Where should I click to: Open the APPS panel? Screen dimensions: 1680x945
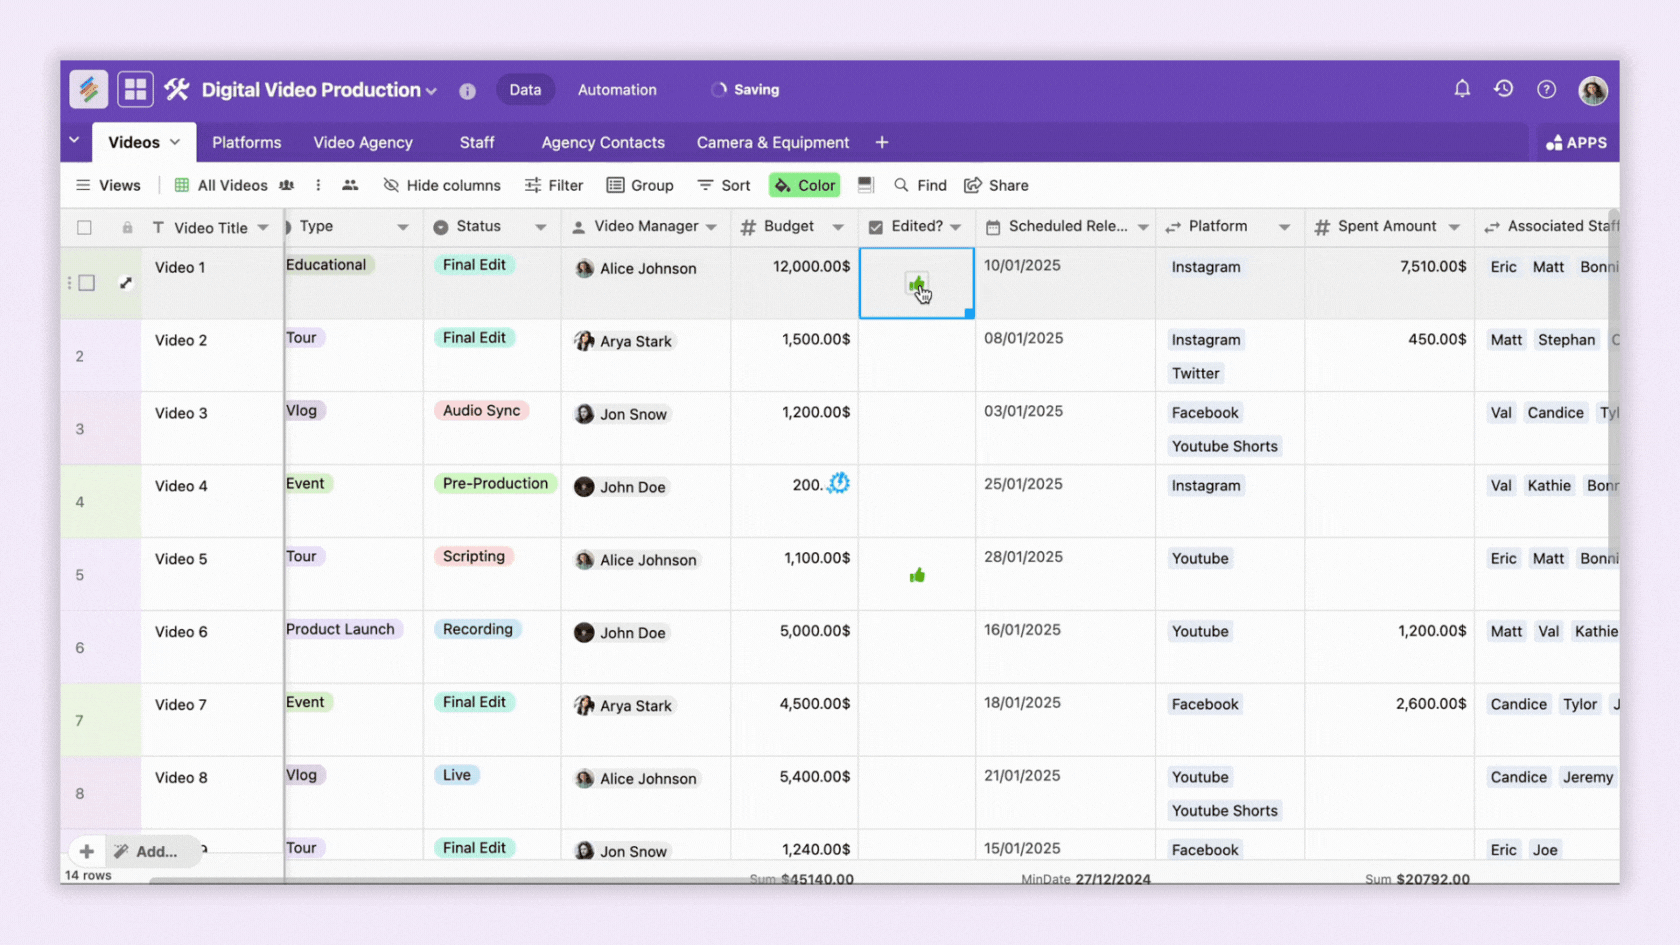pos(1577,143)
